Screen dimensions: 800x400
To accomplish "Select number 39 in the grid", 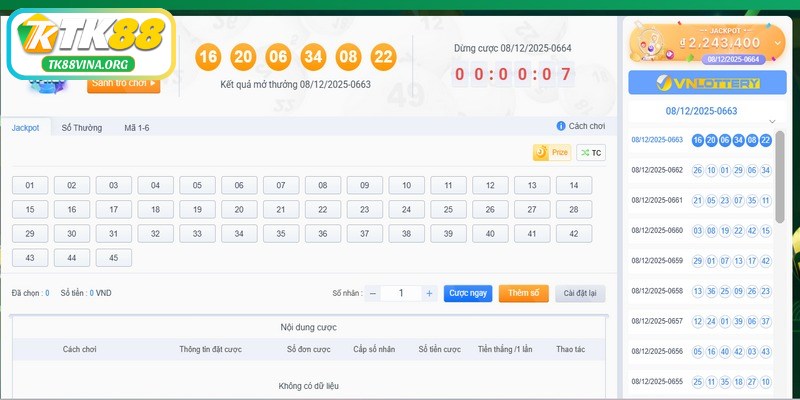I will coord(448,234).
